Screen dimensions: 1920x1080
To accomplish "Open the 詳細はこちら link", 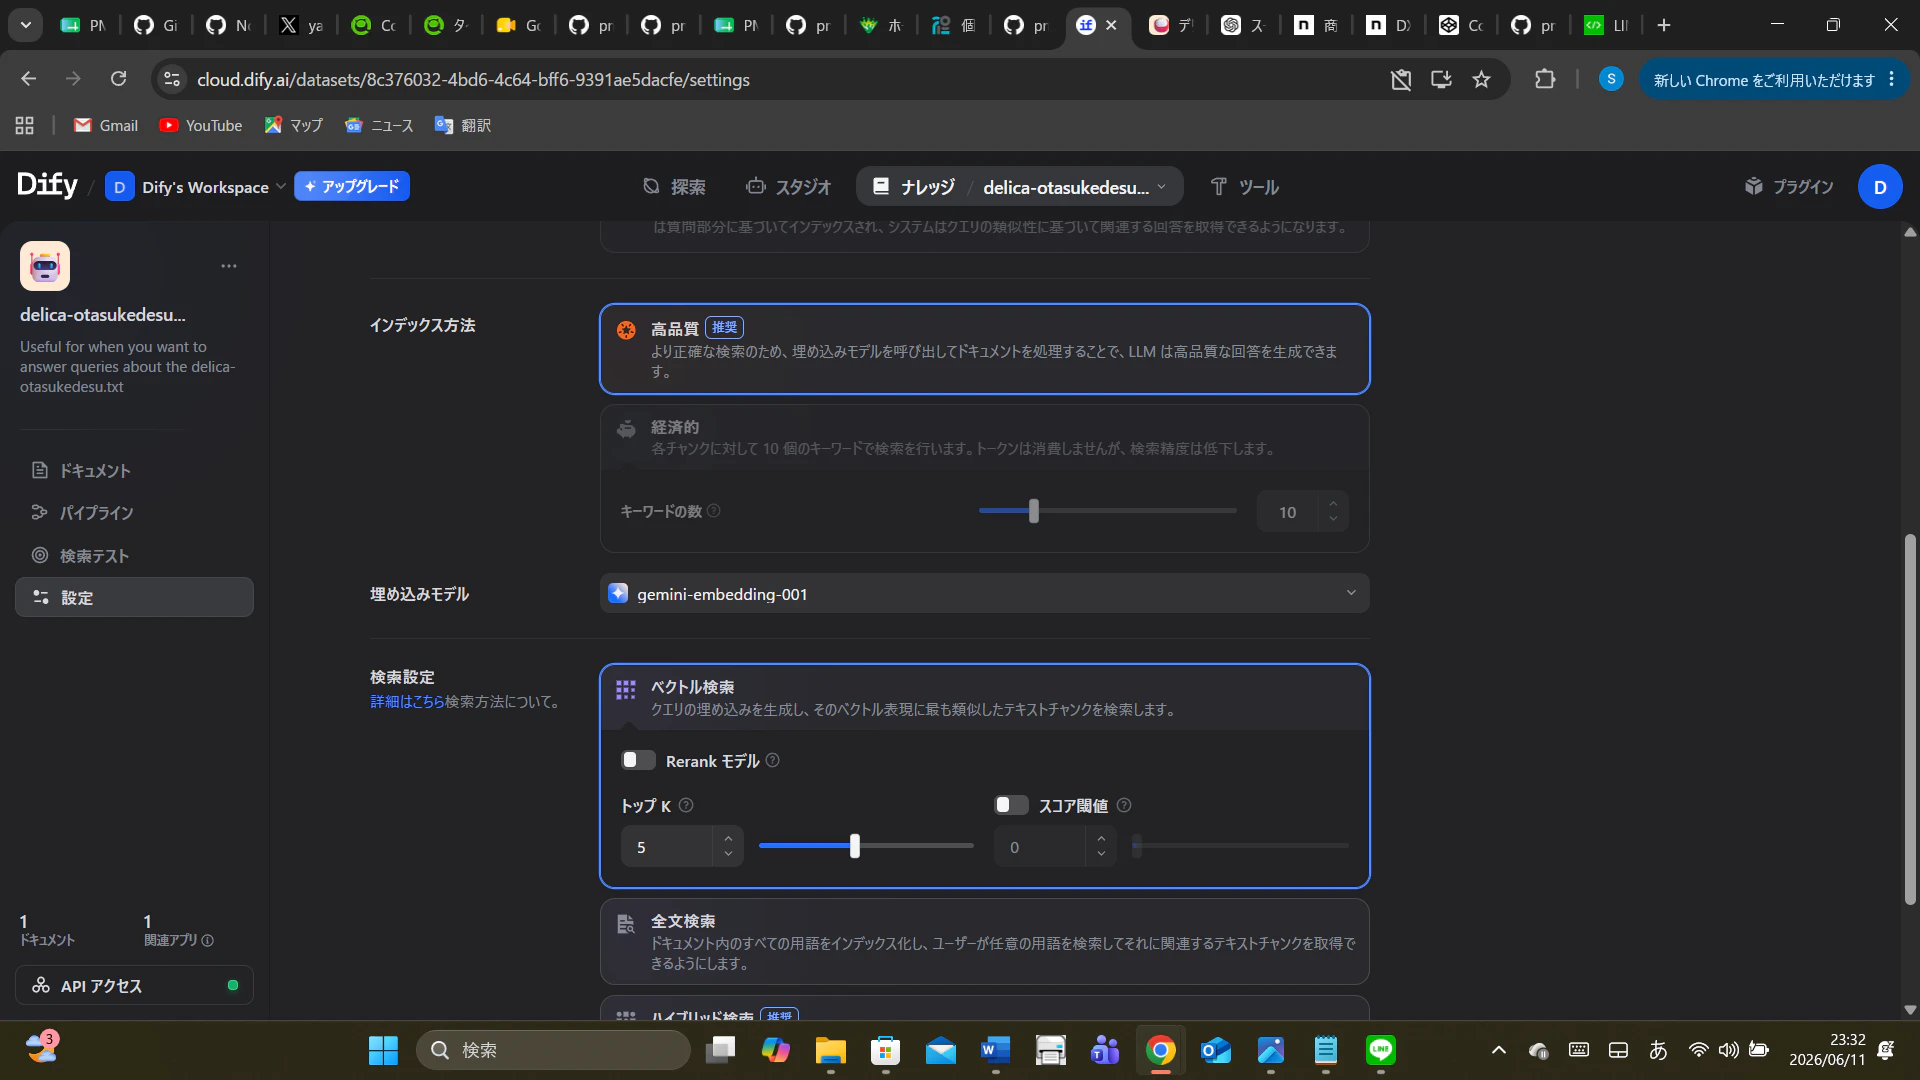I will (407, 702).
